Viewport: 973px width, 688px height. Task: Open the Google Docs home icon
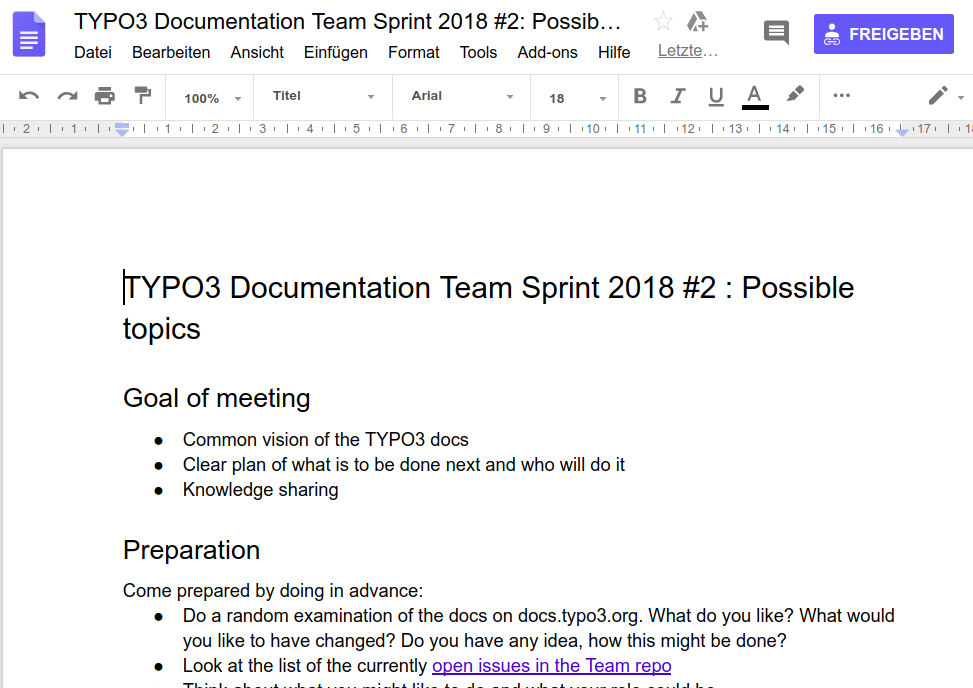pos(29,35)
